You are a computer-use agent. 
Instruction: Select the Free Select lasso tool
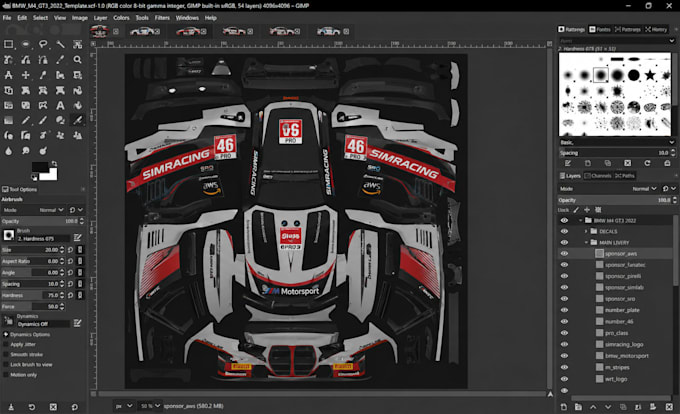point(43,44)
